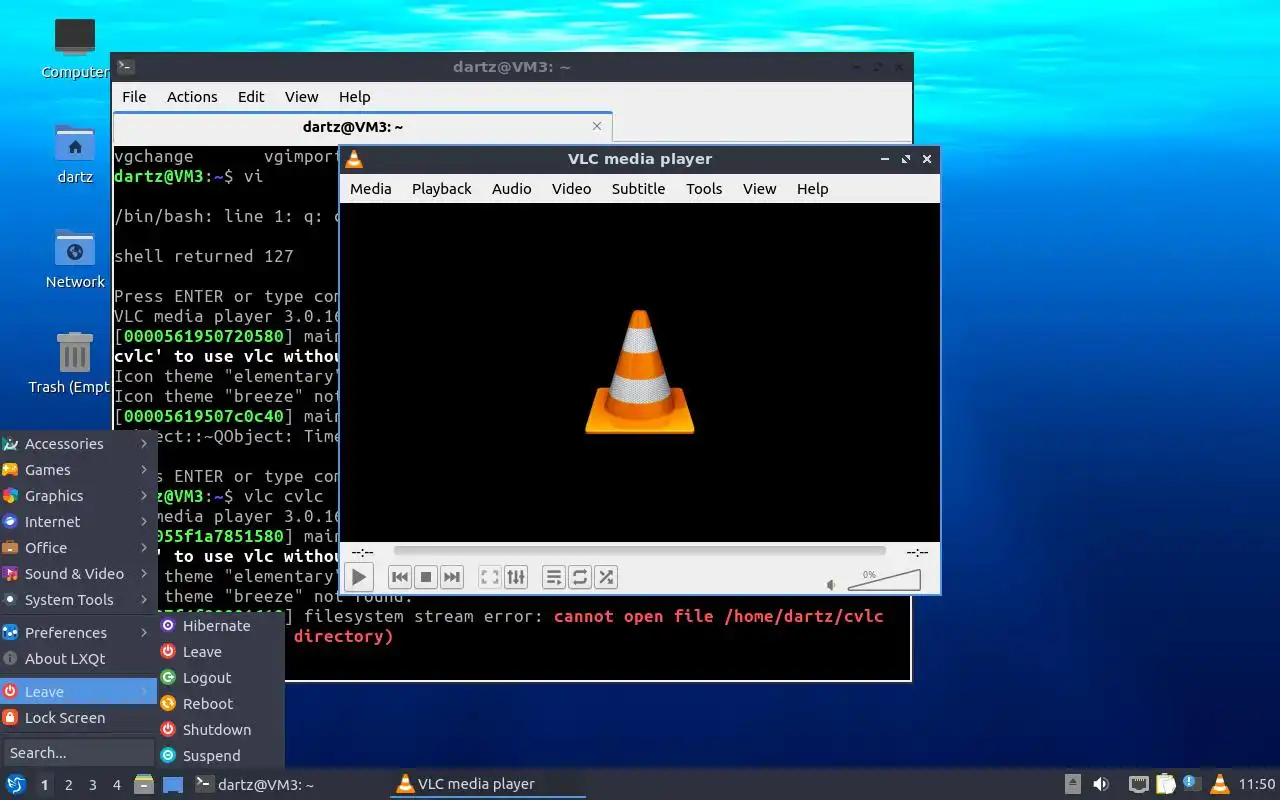Image resolution: width=1280 pixels, height=800 pixels.
Task: Click the VLC cone icon in title bar
Action: pyautogui.click(x=354, y=159)
